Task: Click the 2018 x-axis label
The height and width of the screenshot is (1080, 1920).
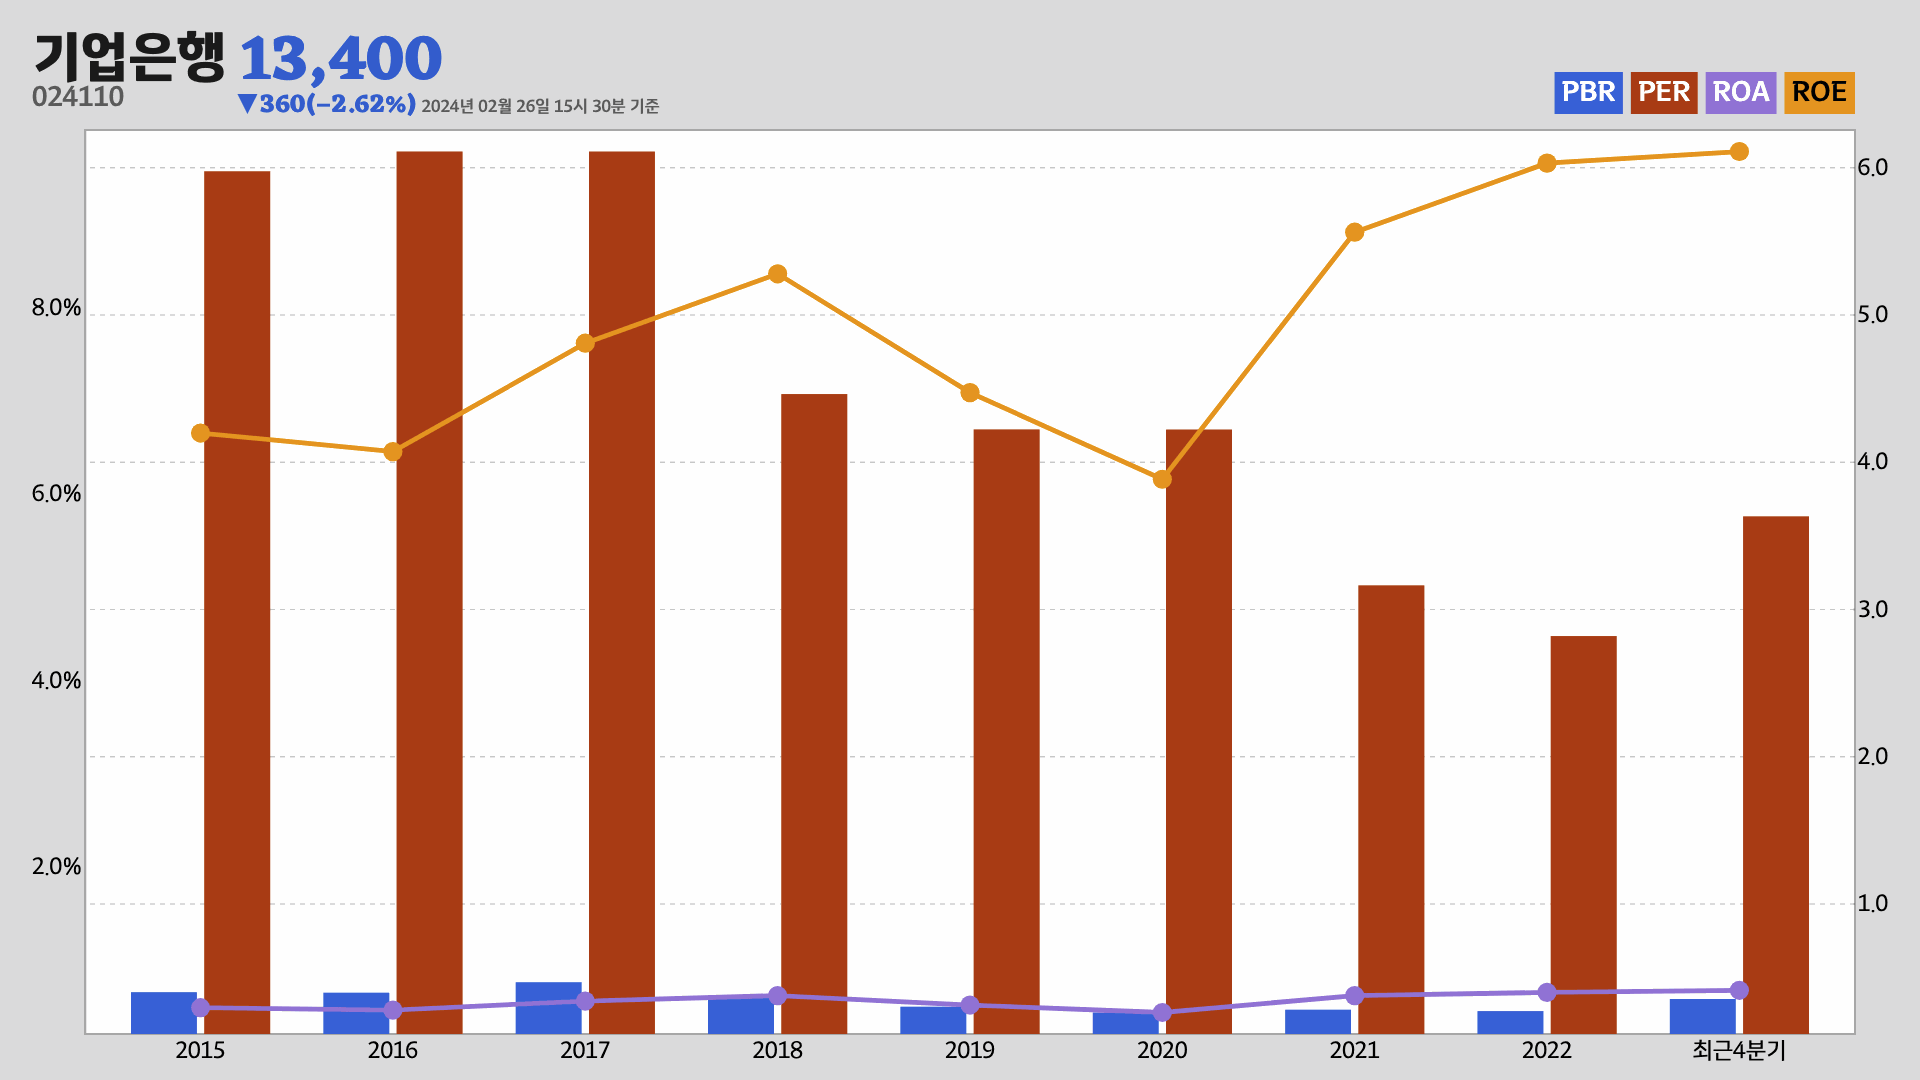Action: pos(777,1050)
